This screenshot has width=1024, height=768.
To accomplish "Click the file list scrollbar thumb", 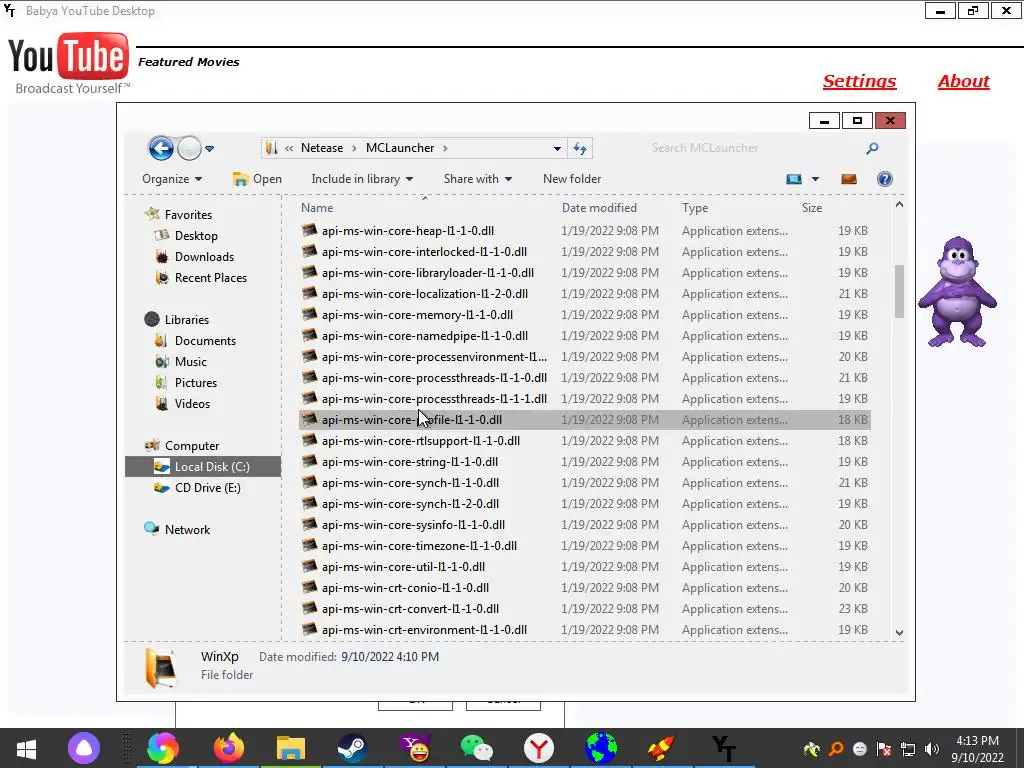I will tap(899, 291).
